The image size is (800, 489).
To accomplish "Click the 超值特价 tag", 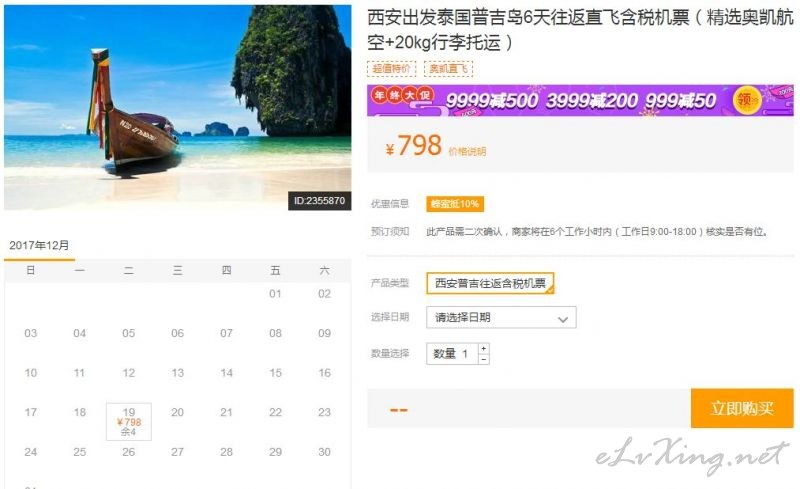I will tap(391, 68).
